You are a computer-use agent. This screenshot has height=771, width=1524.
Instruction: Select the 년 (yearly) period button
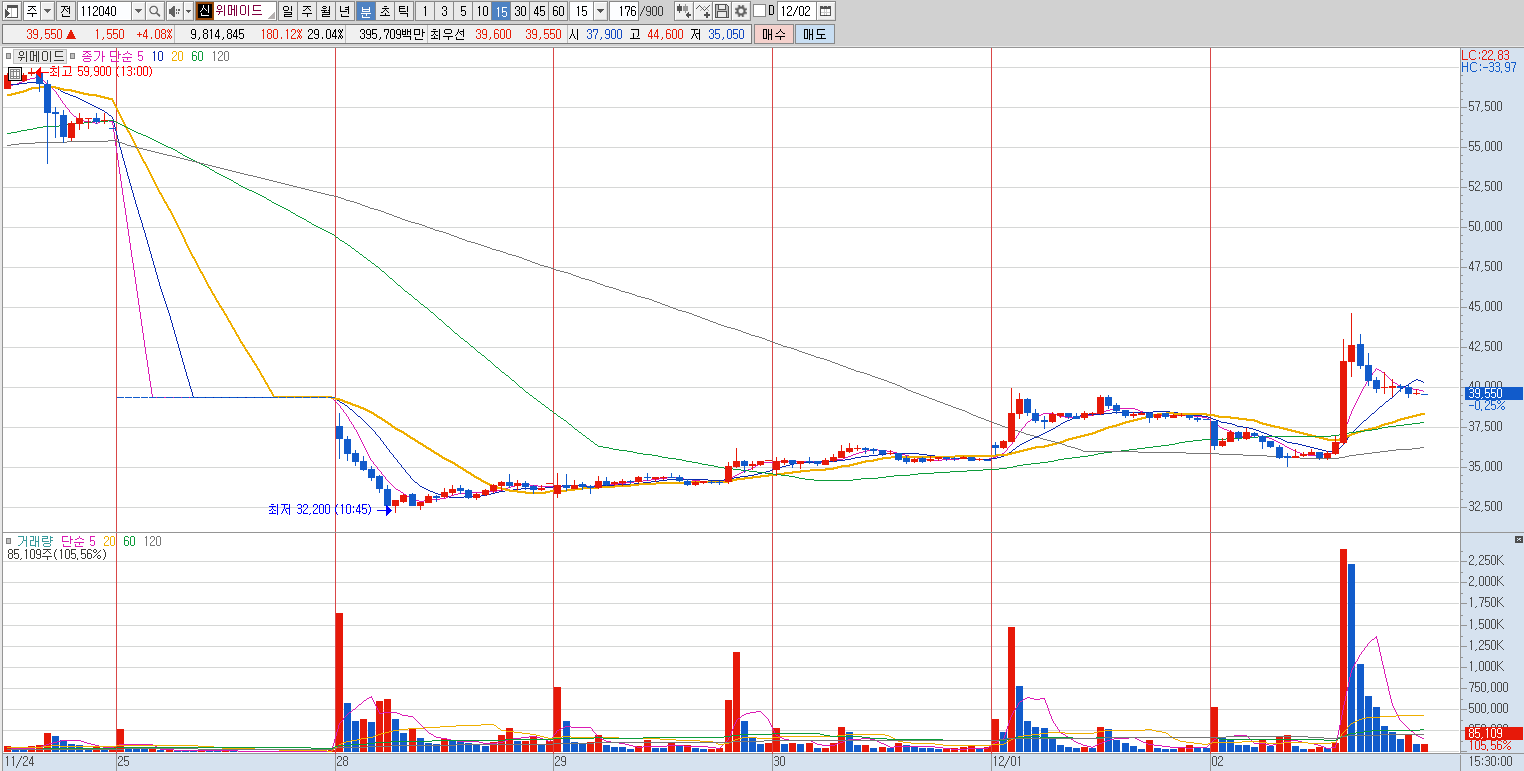(x=345, y=11)
